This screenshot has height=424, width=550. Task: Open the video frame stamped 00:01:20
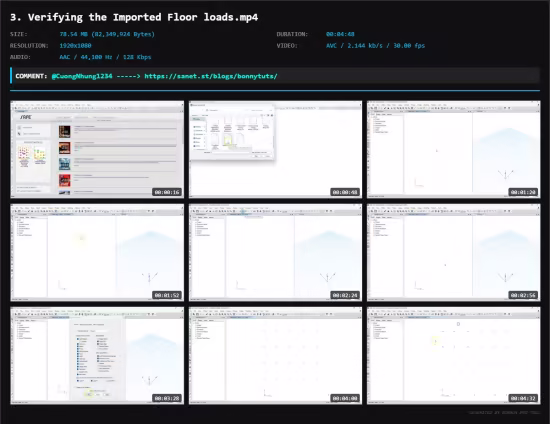point(454,149)
